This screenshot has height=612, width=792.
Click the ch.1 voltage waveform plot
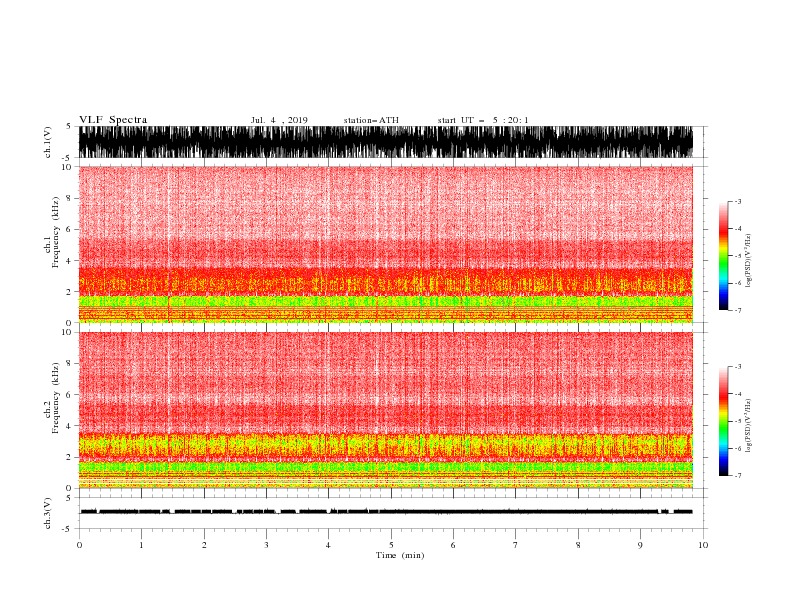point(385,142)
